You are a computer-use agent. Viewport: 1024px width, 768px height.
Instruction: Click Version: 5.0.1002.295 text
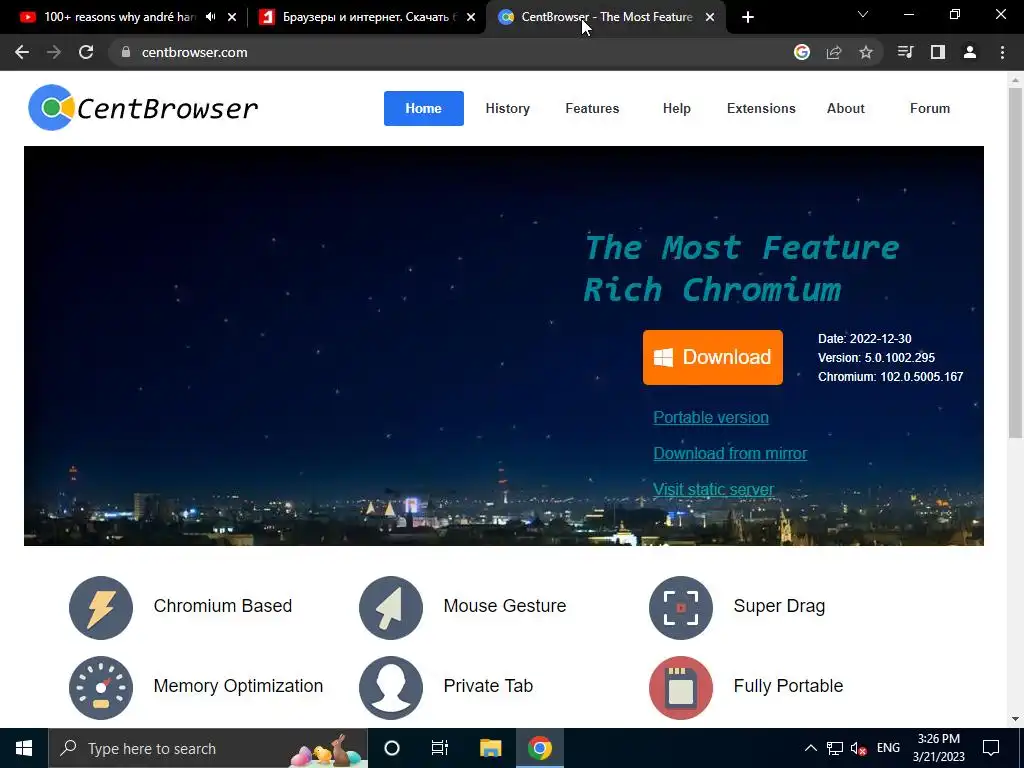point(876,358)
